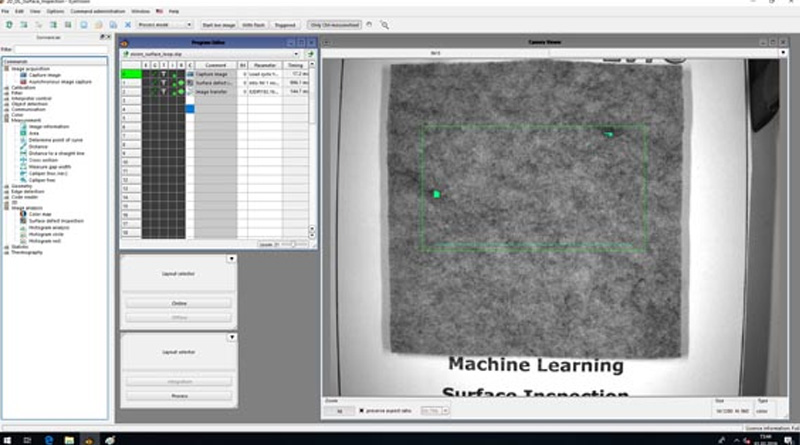The image size is (800, 445).
Task: Expand the Image acquisition tree node
Action: [x=5, y=69]
